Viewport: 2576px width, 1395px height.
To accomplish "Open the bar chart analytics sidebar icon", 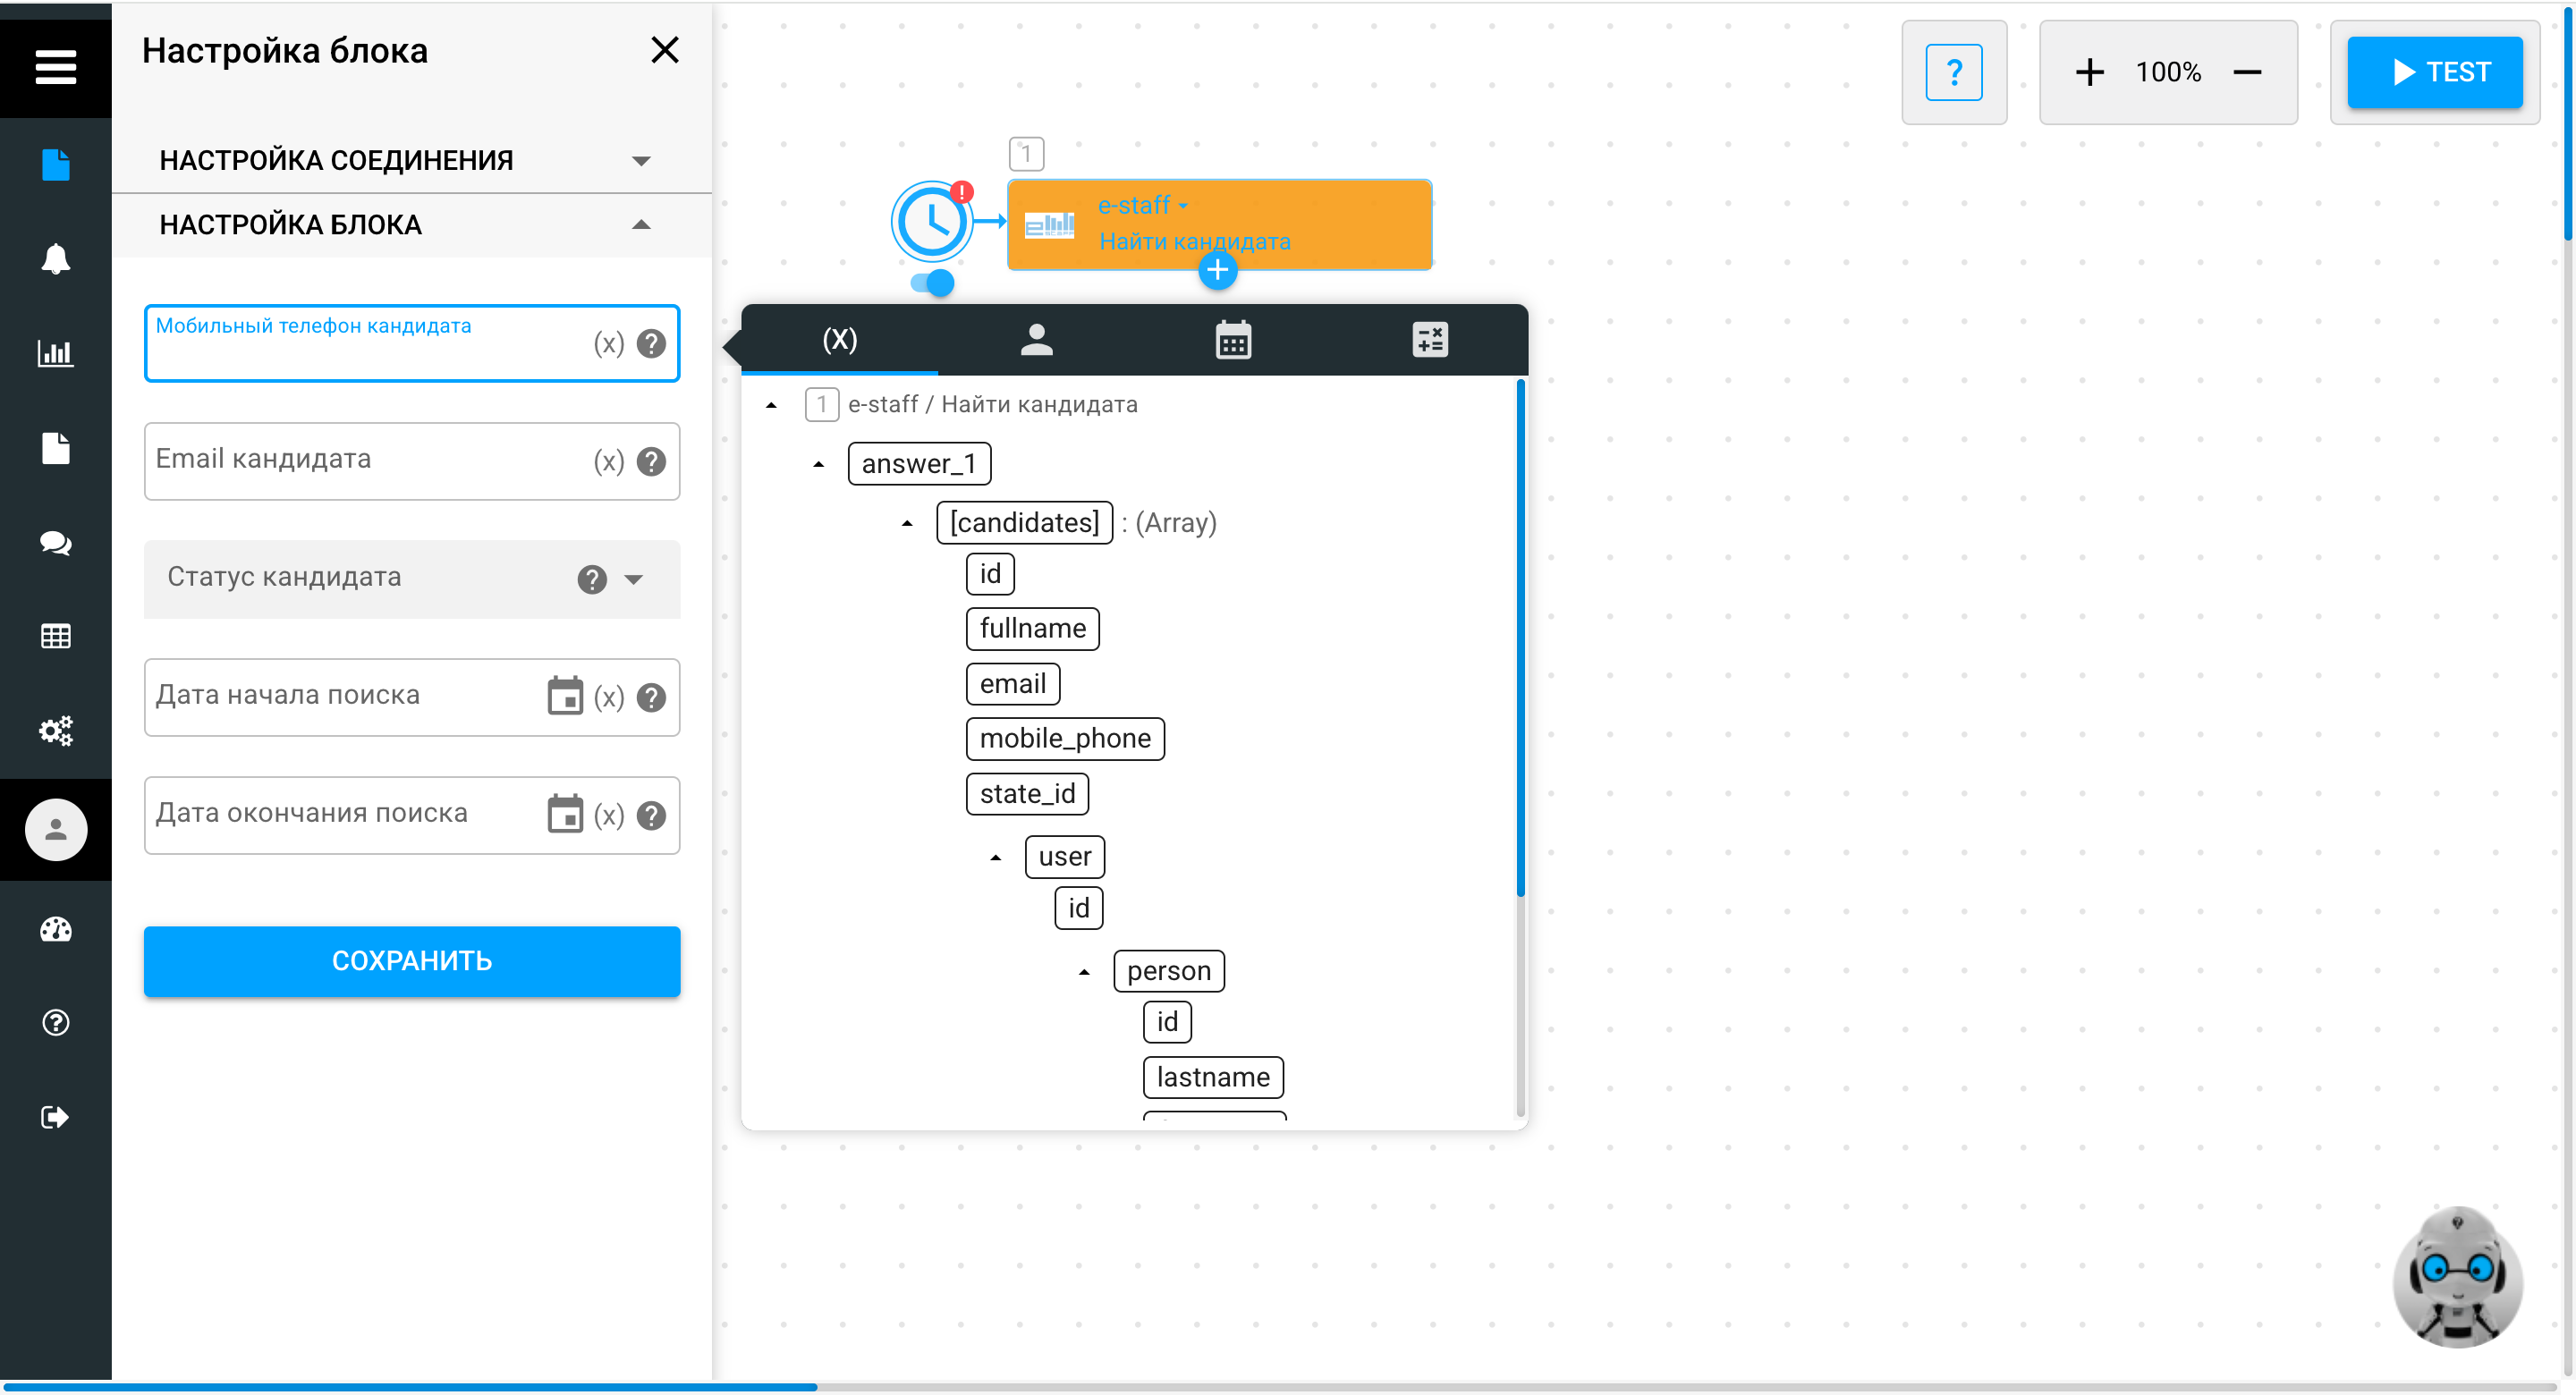I will (55, 353).
